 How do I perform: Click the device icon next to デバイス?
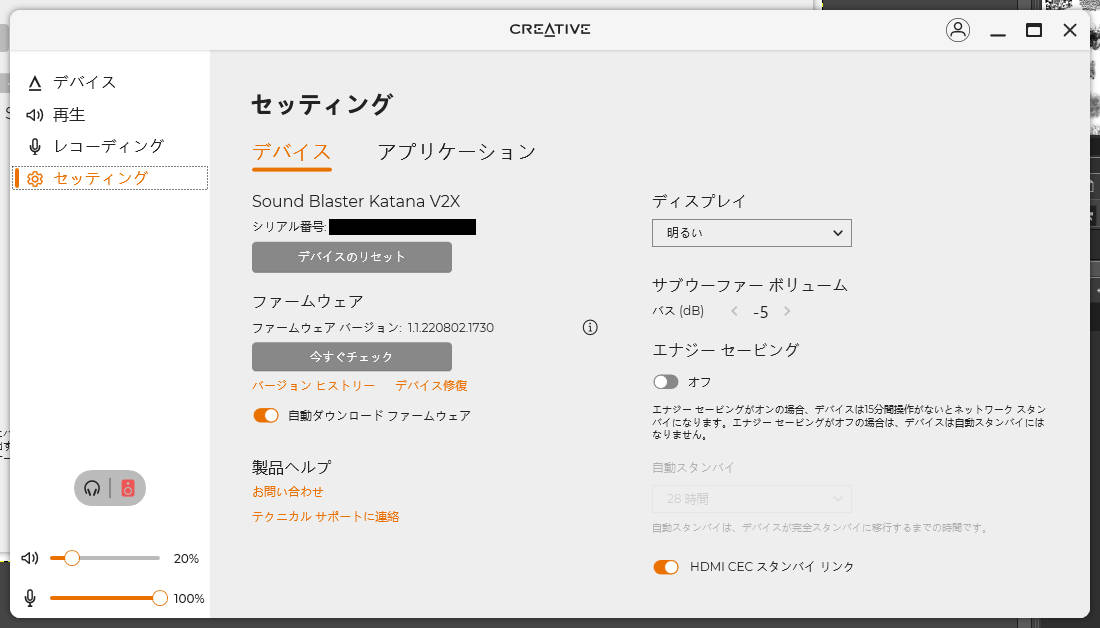tap(34, 83)
